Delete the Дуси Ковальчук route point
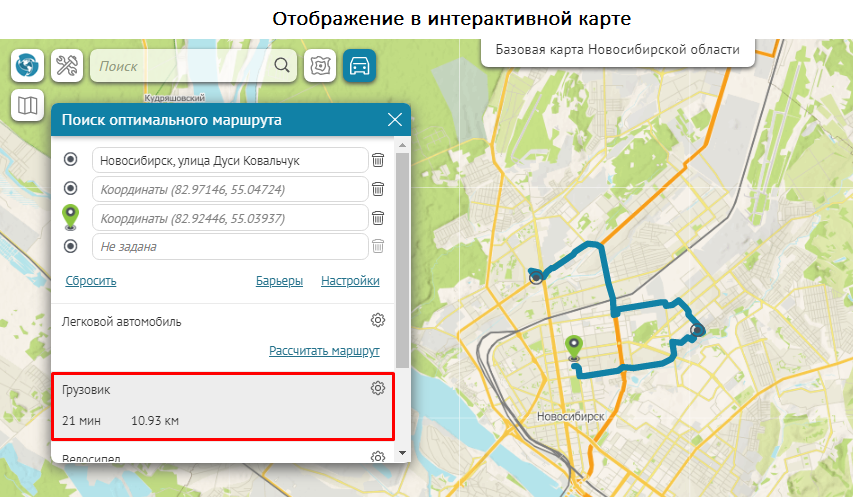853x498 pixels. [x=378, y=160]
